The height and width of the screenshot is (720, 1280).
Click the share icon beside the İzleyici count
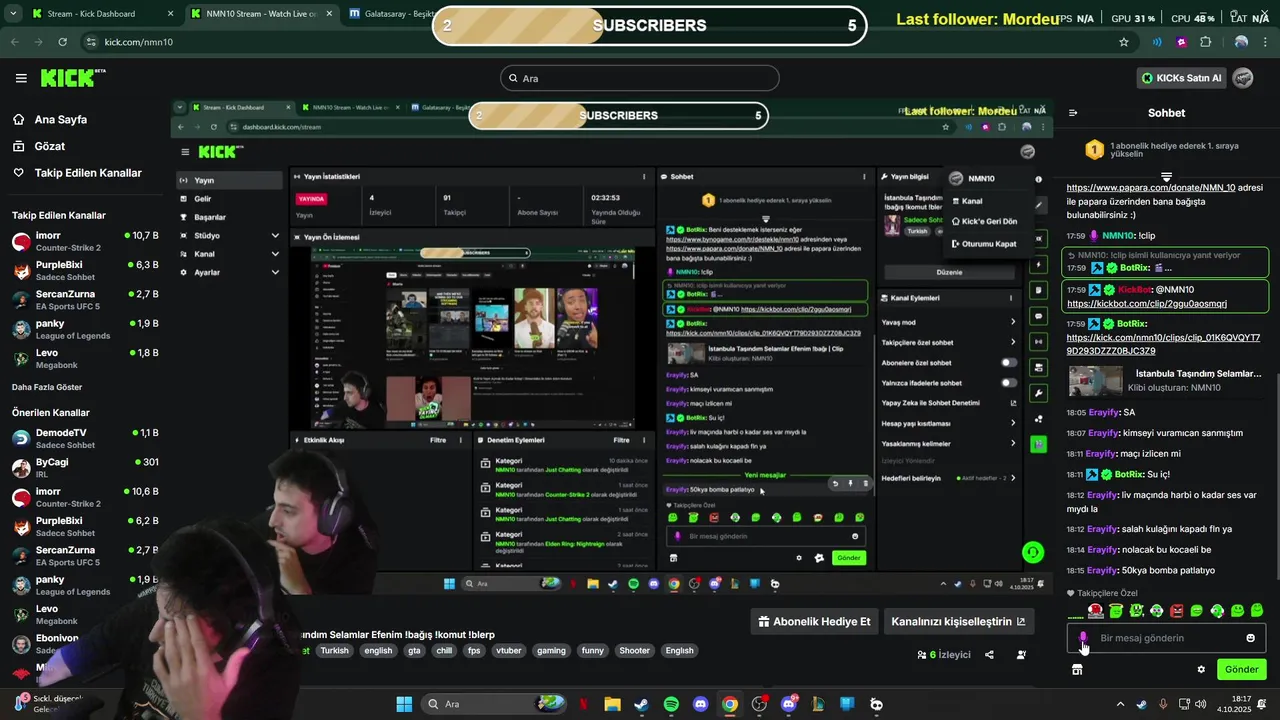tap(989, 655)
